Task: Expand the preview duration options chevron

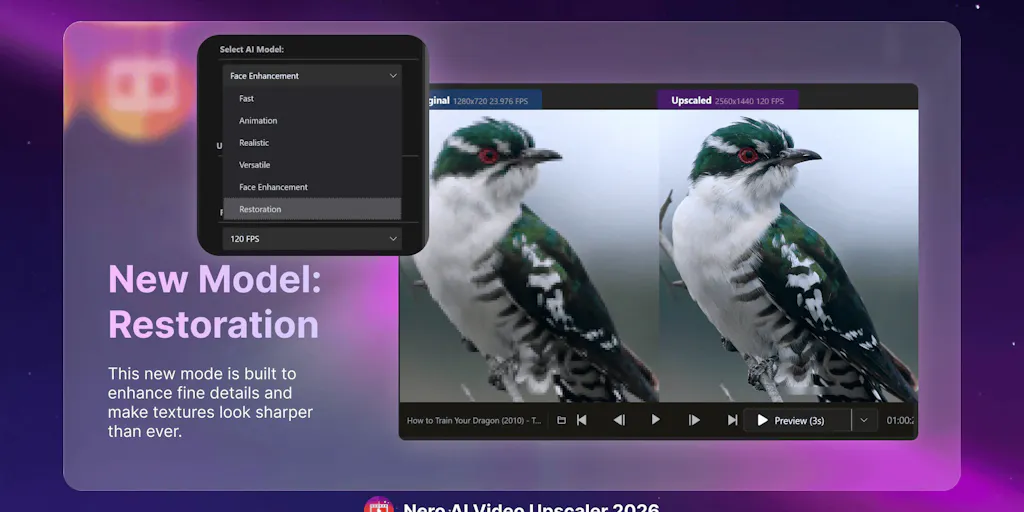Action: pos(863,421)
